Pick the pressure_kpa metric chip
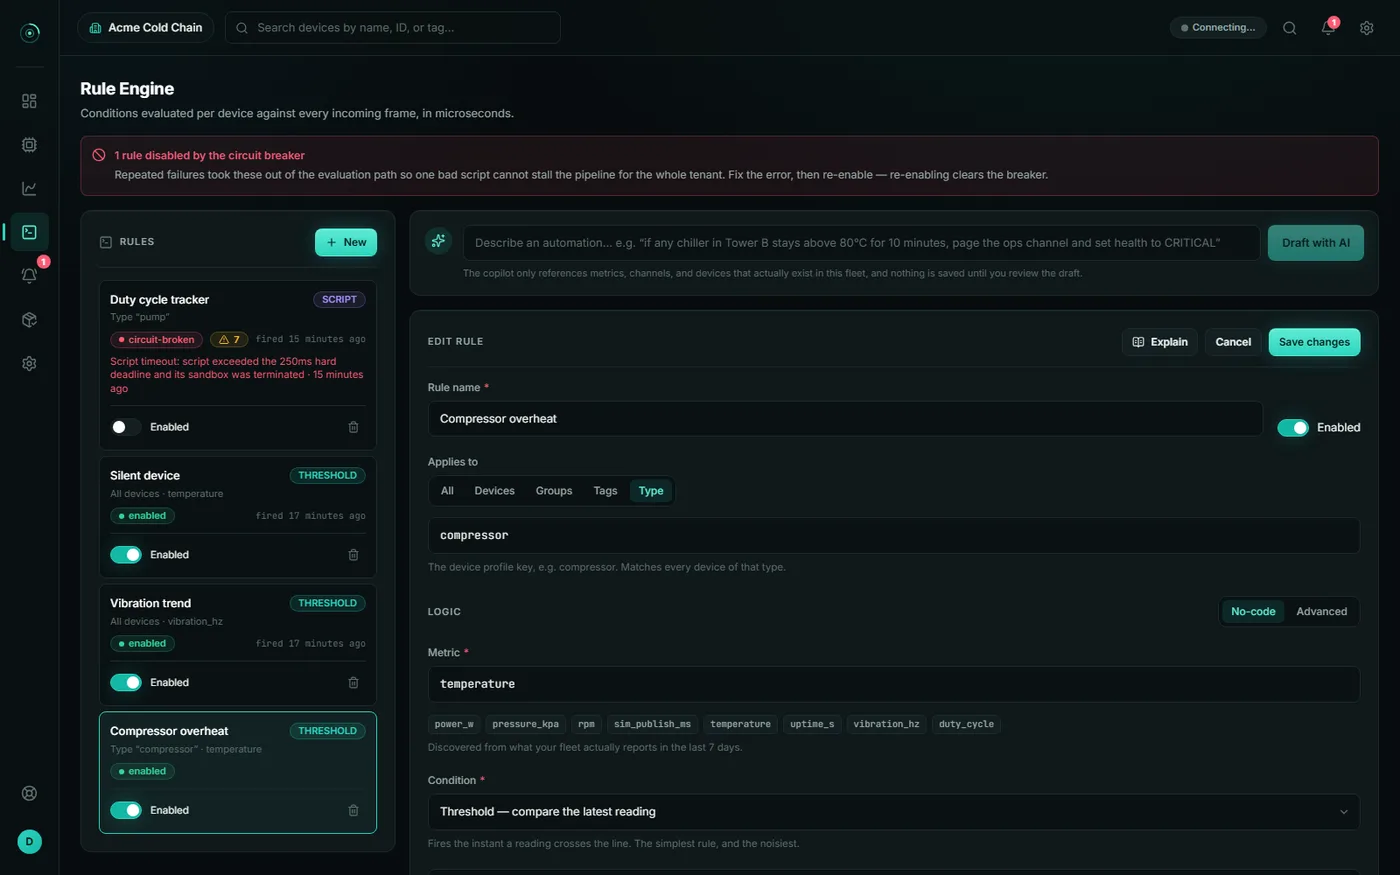This screenshot has width=1400, height=875. coord(526,724)
